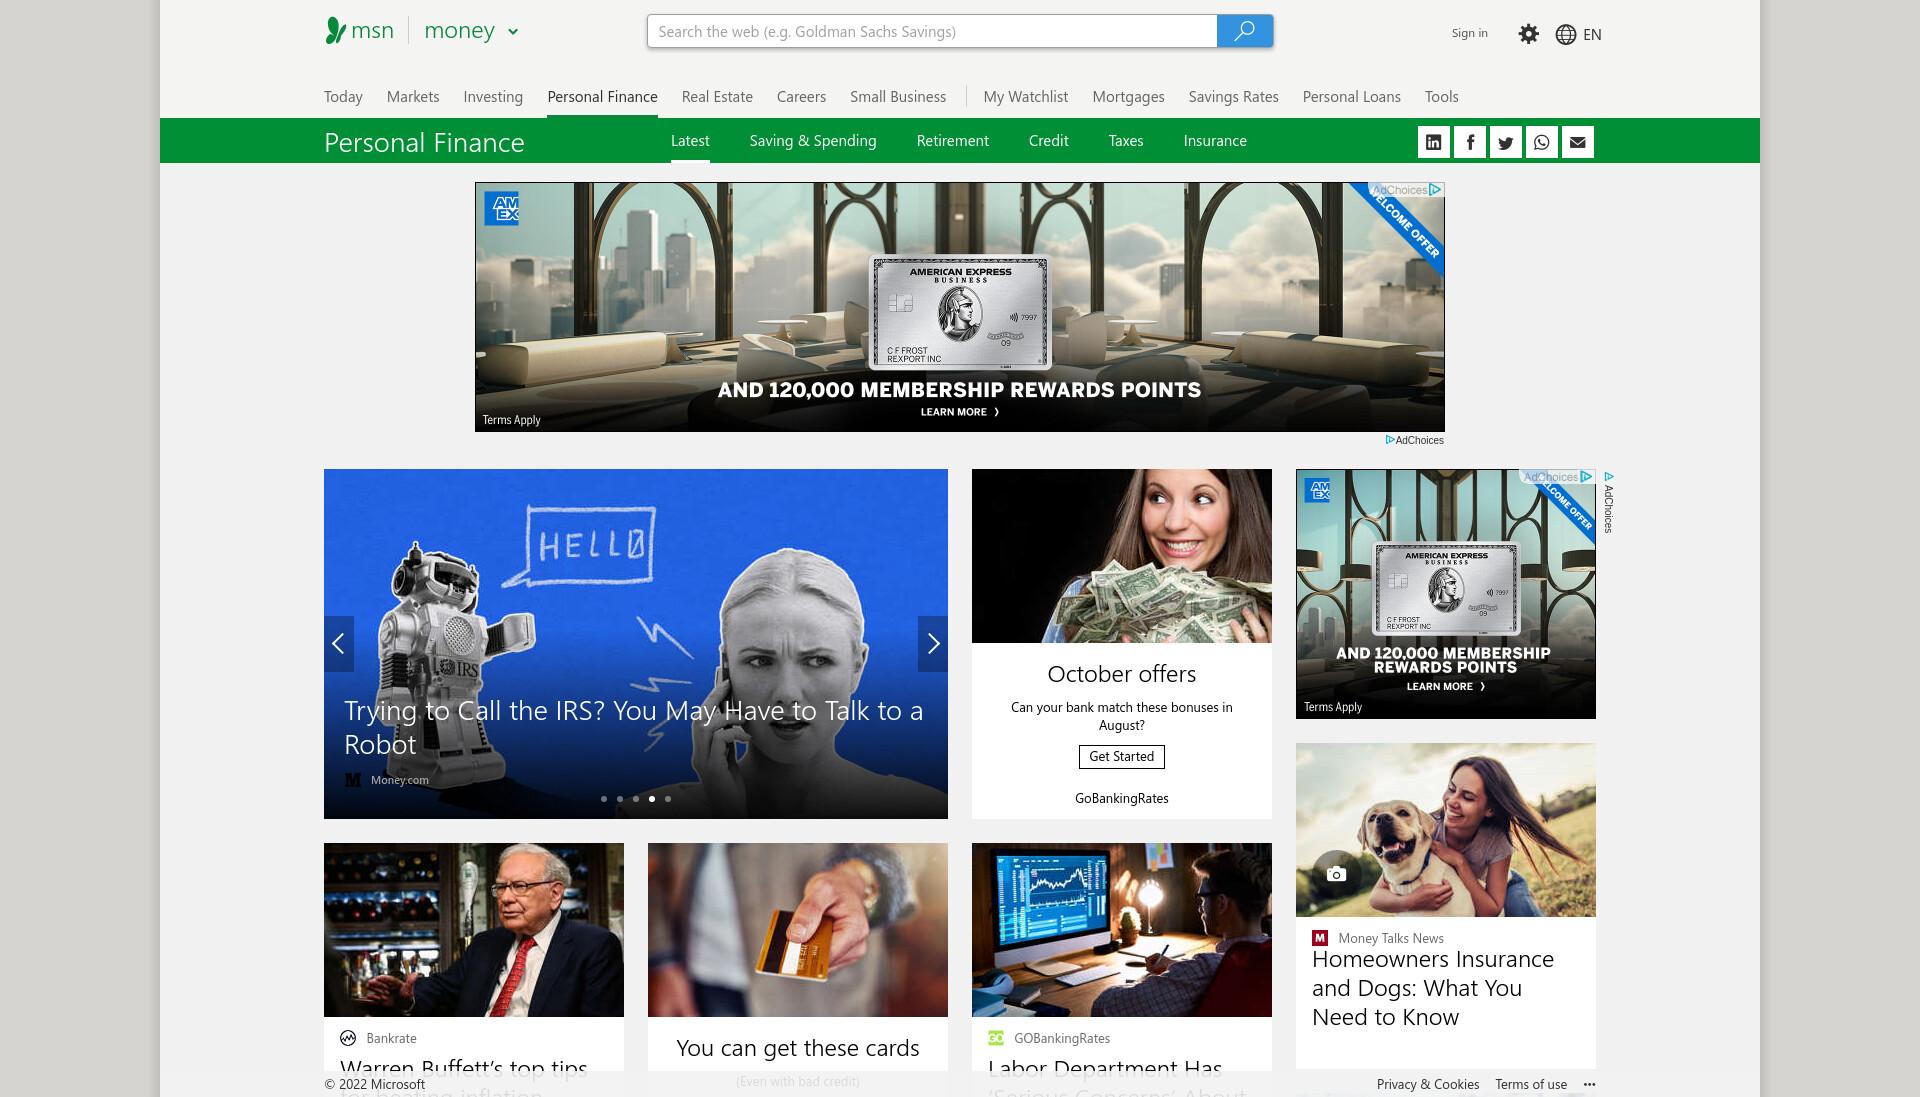This screenshot has height=1097, width=1920.
Task: Click EN language label
Action: pos(1592,34)
